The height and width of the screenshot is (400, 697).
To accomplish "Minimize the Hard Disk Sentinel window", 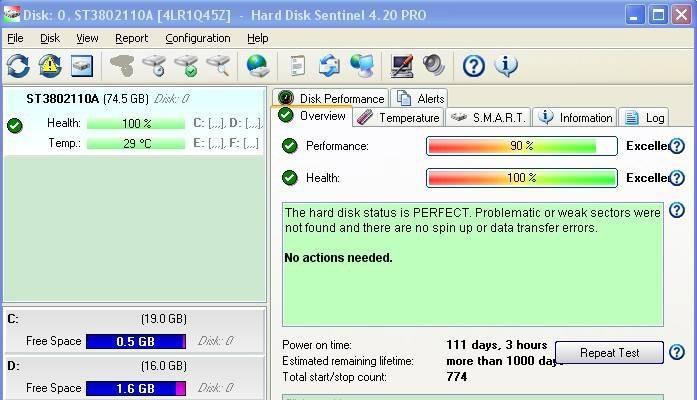I will 634,15.
